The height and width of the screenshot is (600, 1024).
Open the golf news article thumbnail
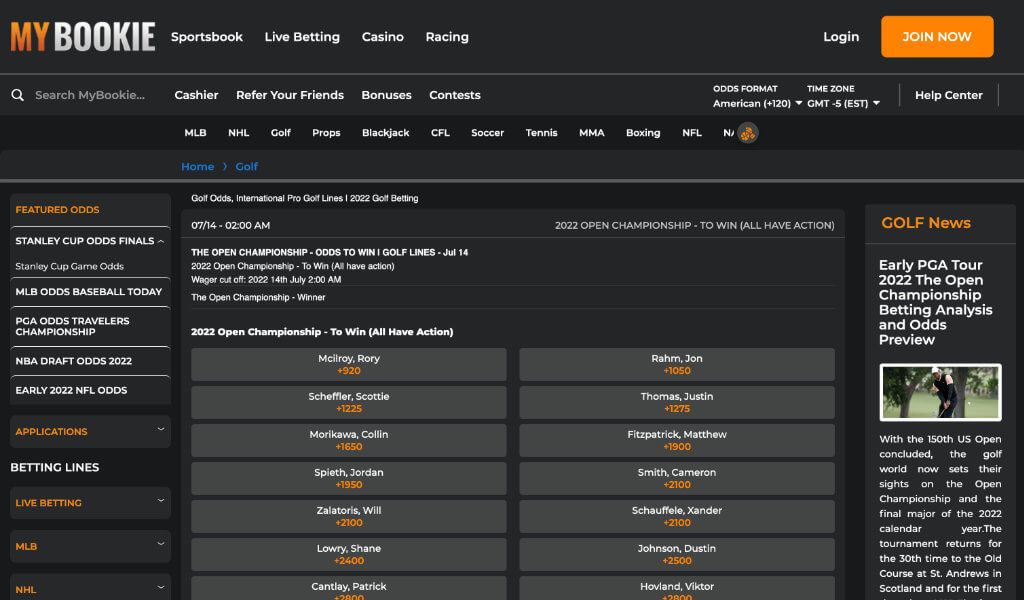coord(940,392)
